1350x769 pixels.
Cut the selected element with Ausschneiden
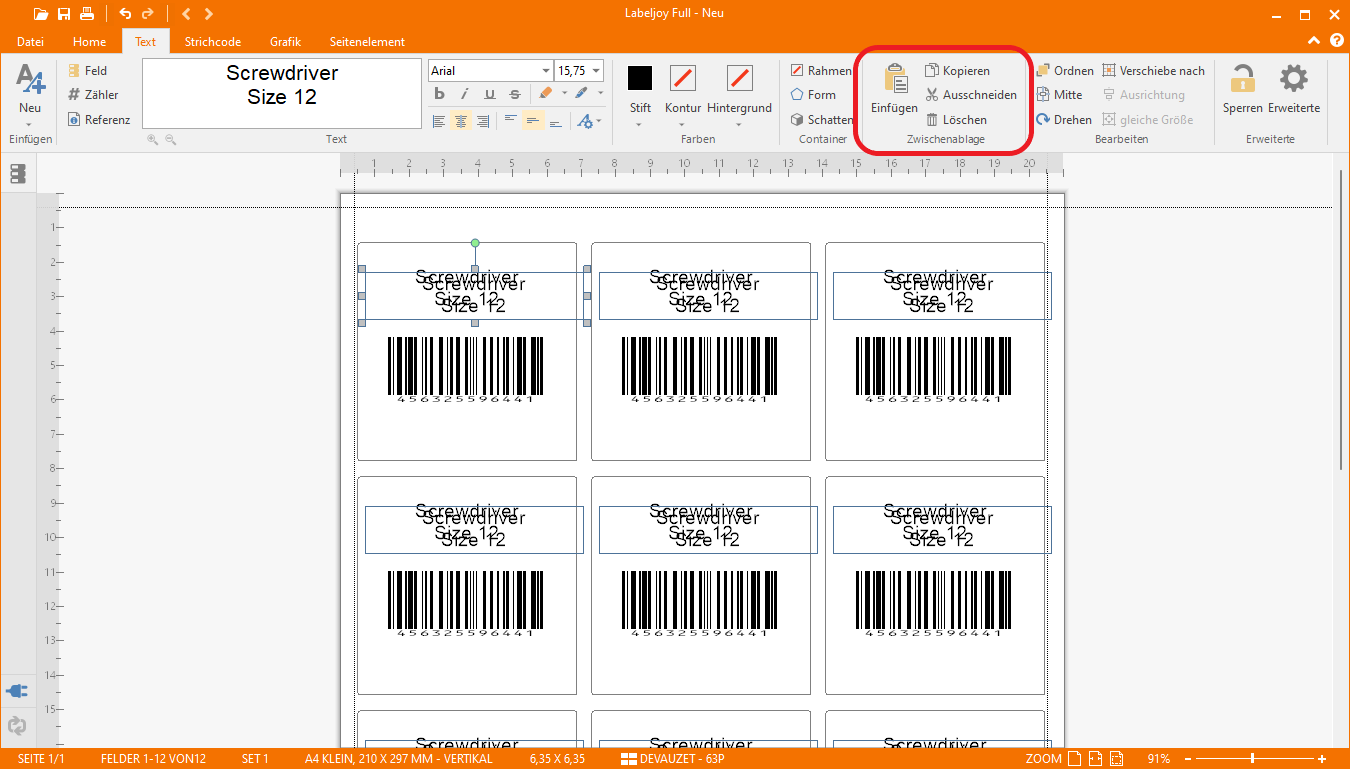(x=971, y=95)
